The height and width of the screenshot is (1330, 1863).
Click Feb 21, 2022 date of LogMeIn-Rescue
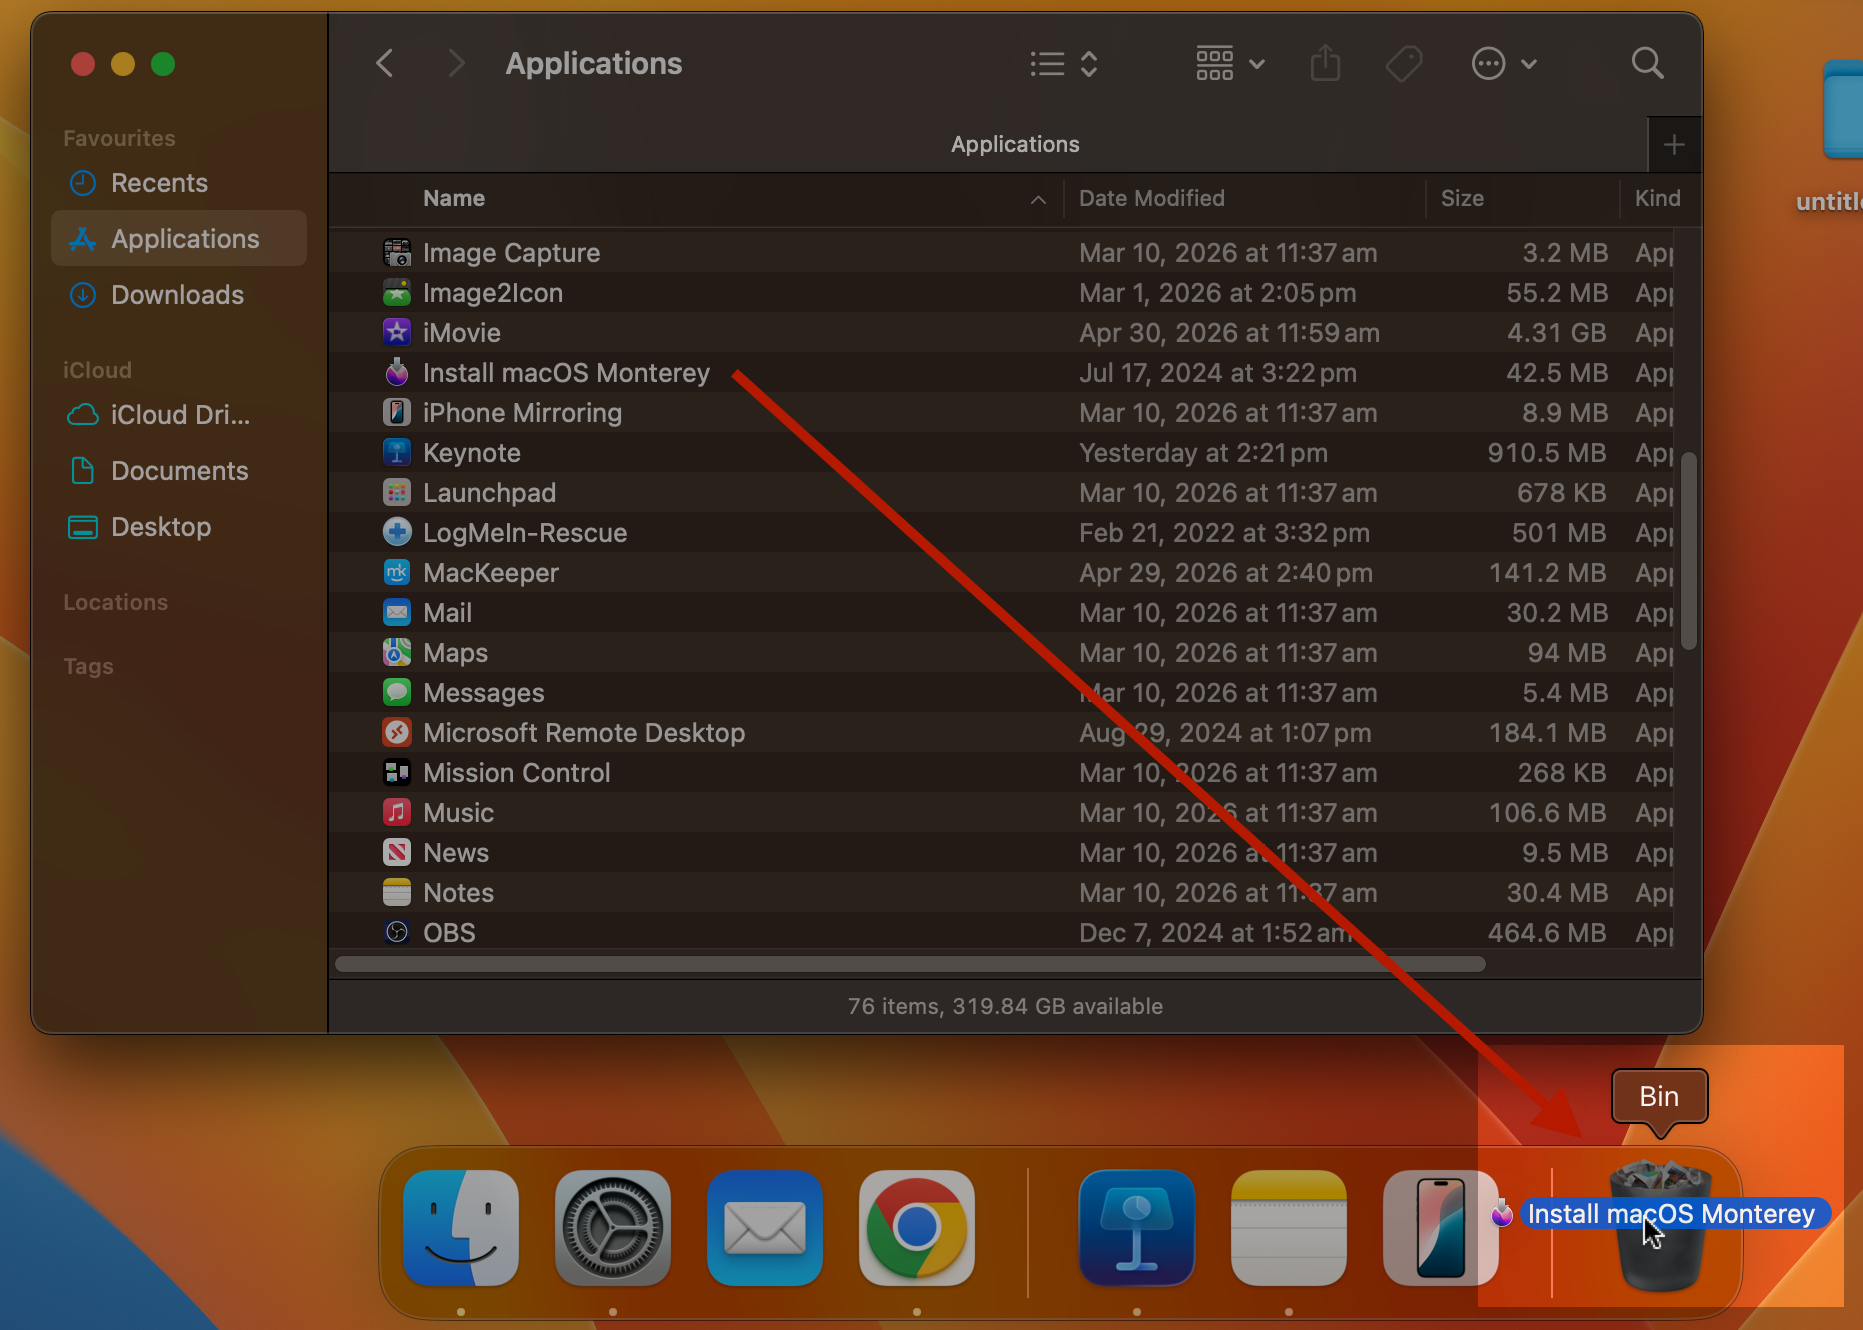pyautogui.click(x=1224, y=533)
